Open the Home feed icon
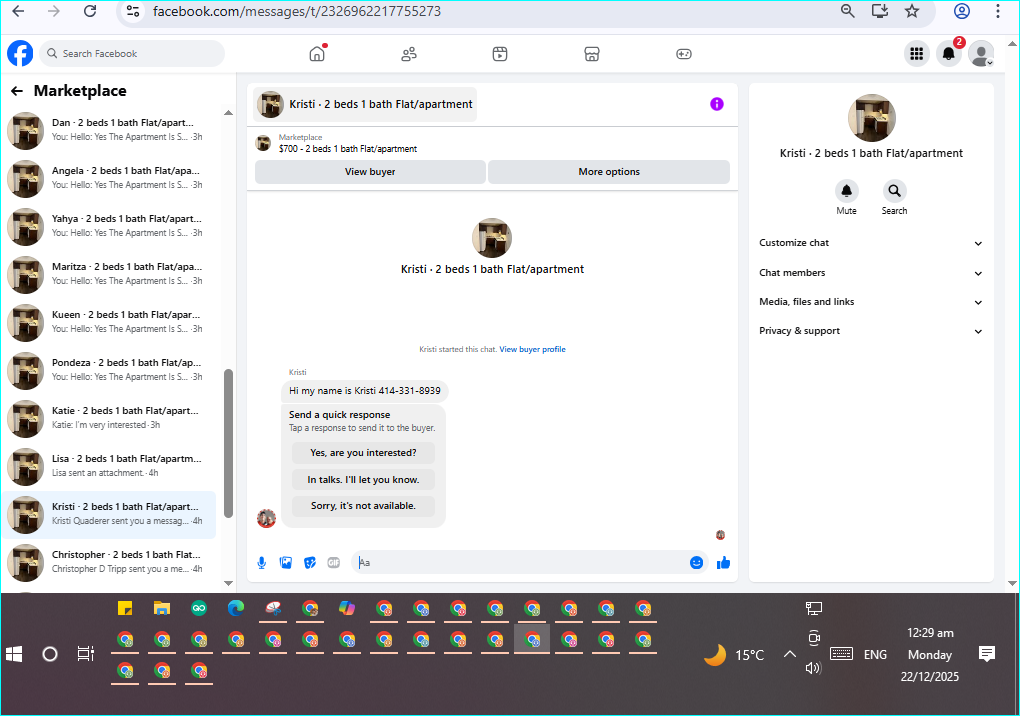The height and width of the screenshot is (716, 1020). [317, 53]
